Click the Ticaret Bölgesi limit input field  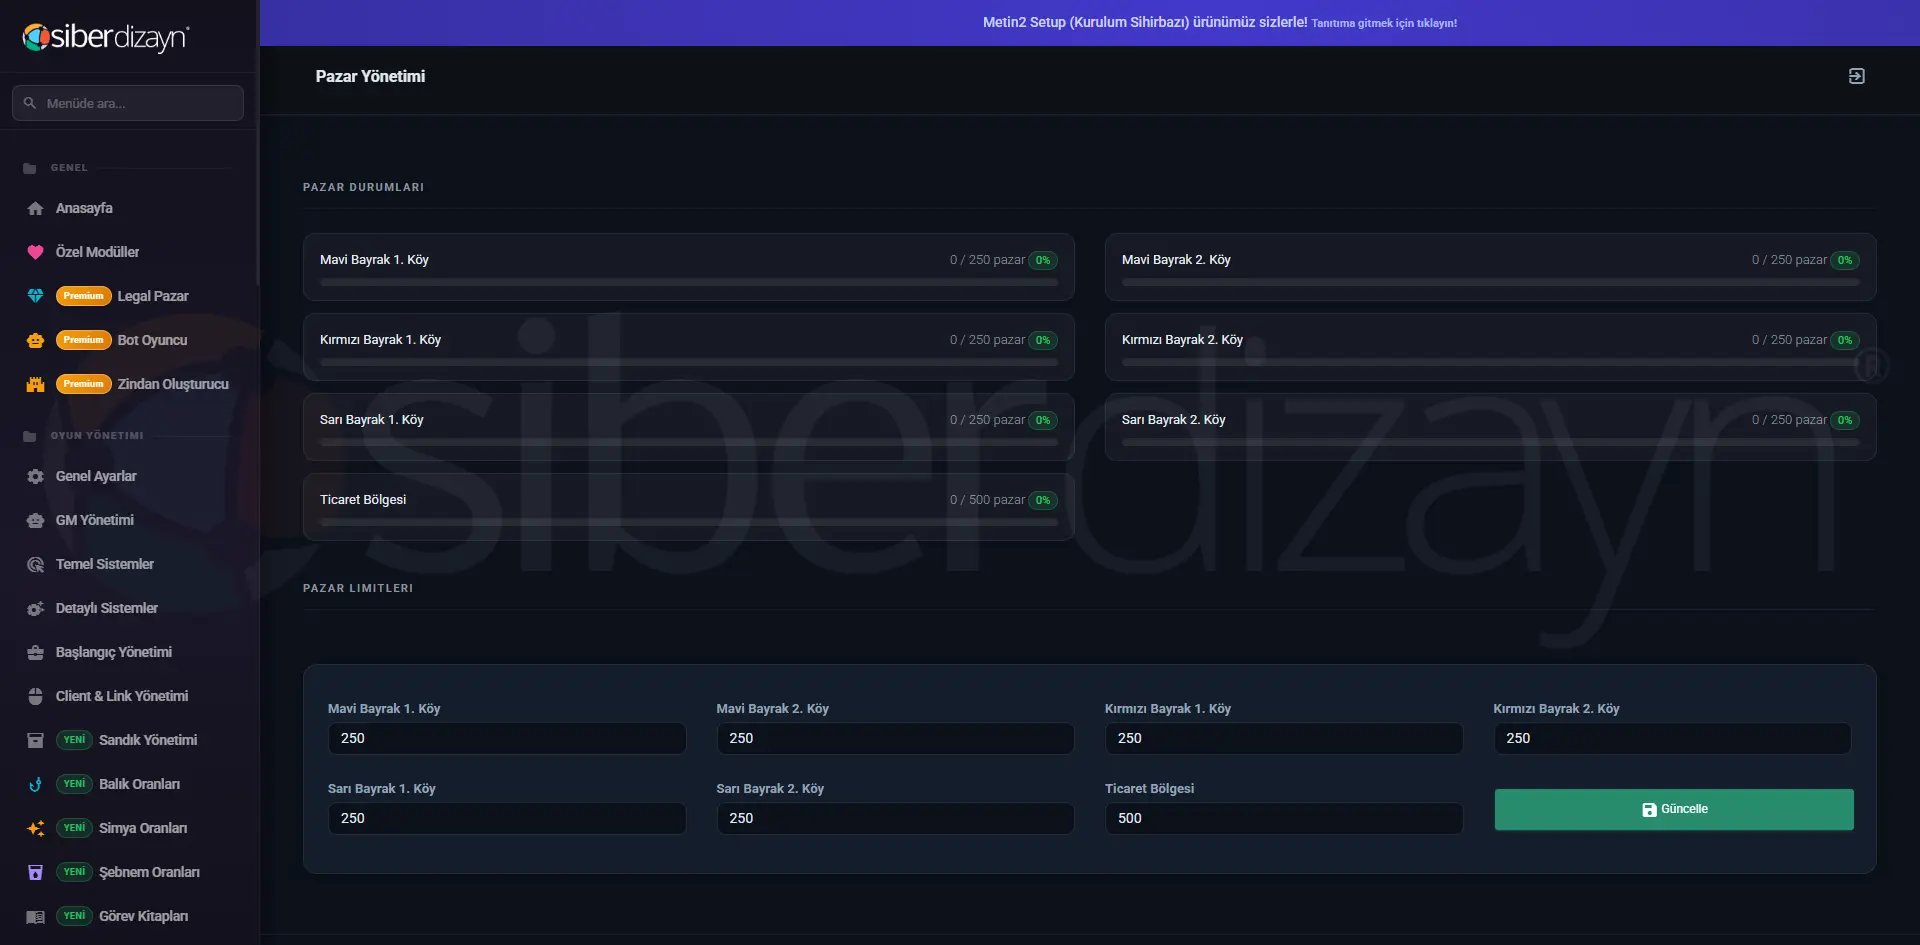1283,818
